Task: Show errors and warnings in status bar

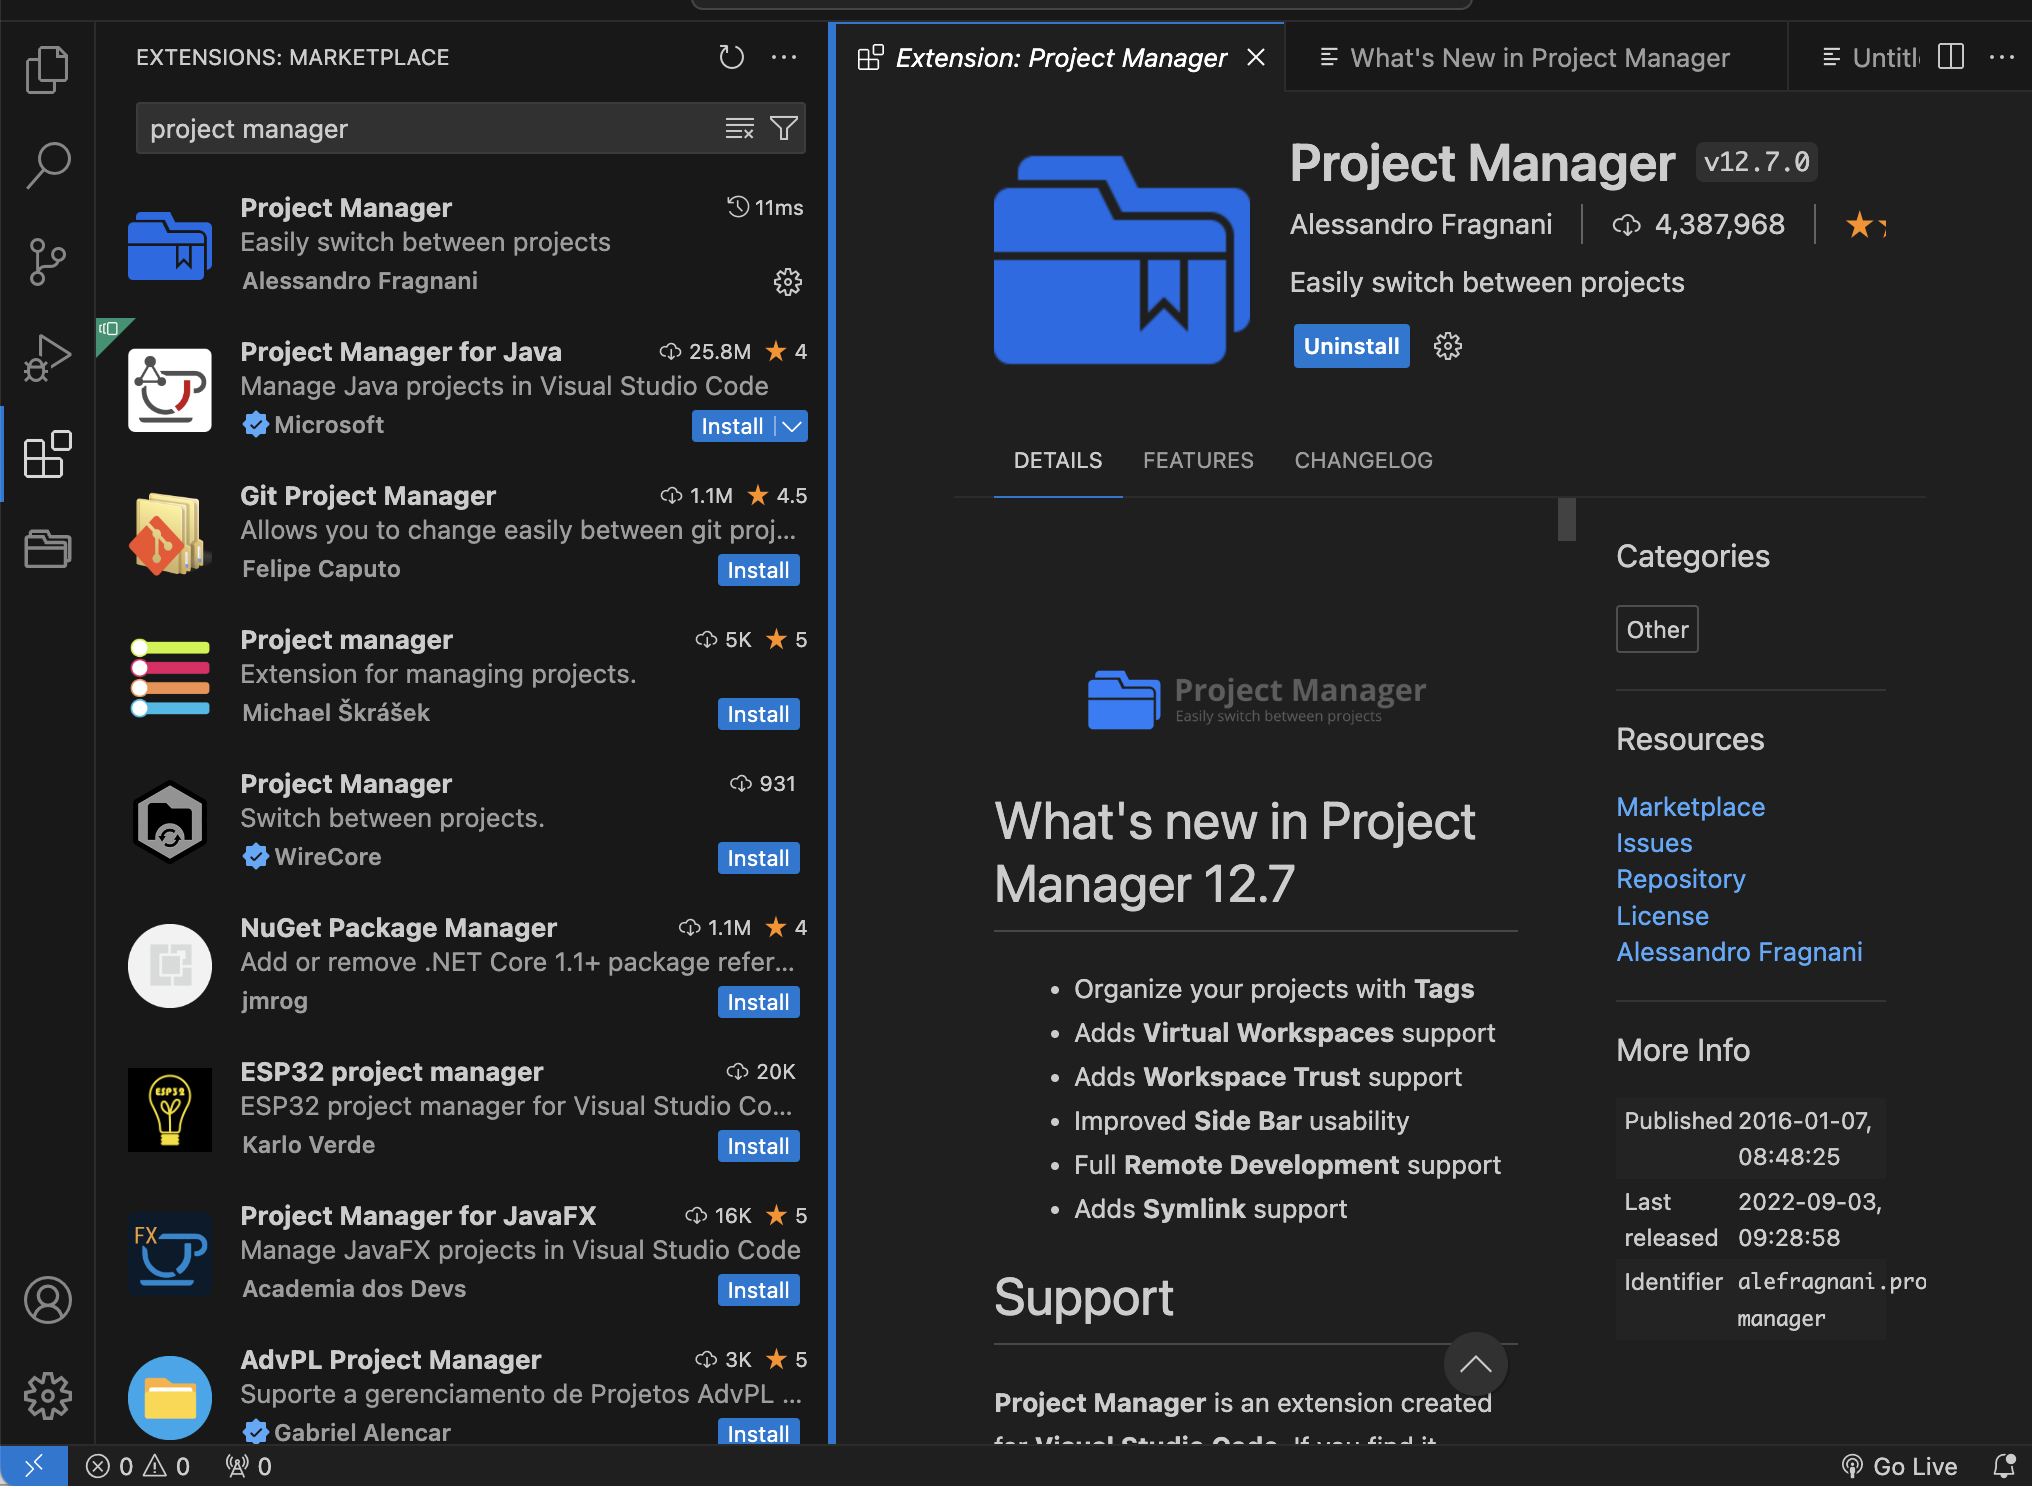Action: pos(138,1466)
